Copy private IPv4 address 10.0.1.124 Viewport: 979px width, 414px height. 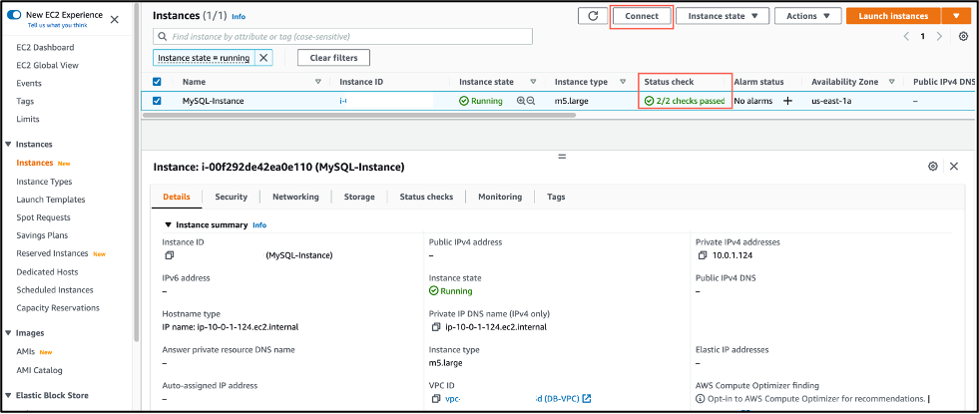point(702,255)
